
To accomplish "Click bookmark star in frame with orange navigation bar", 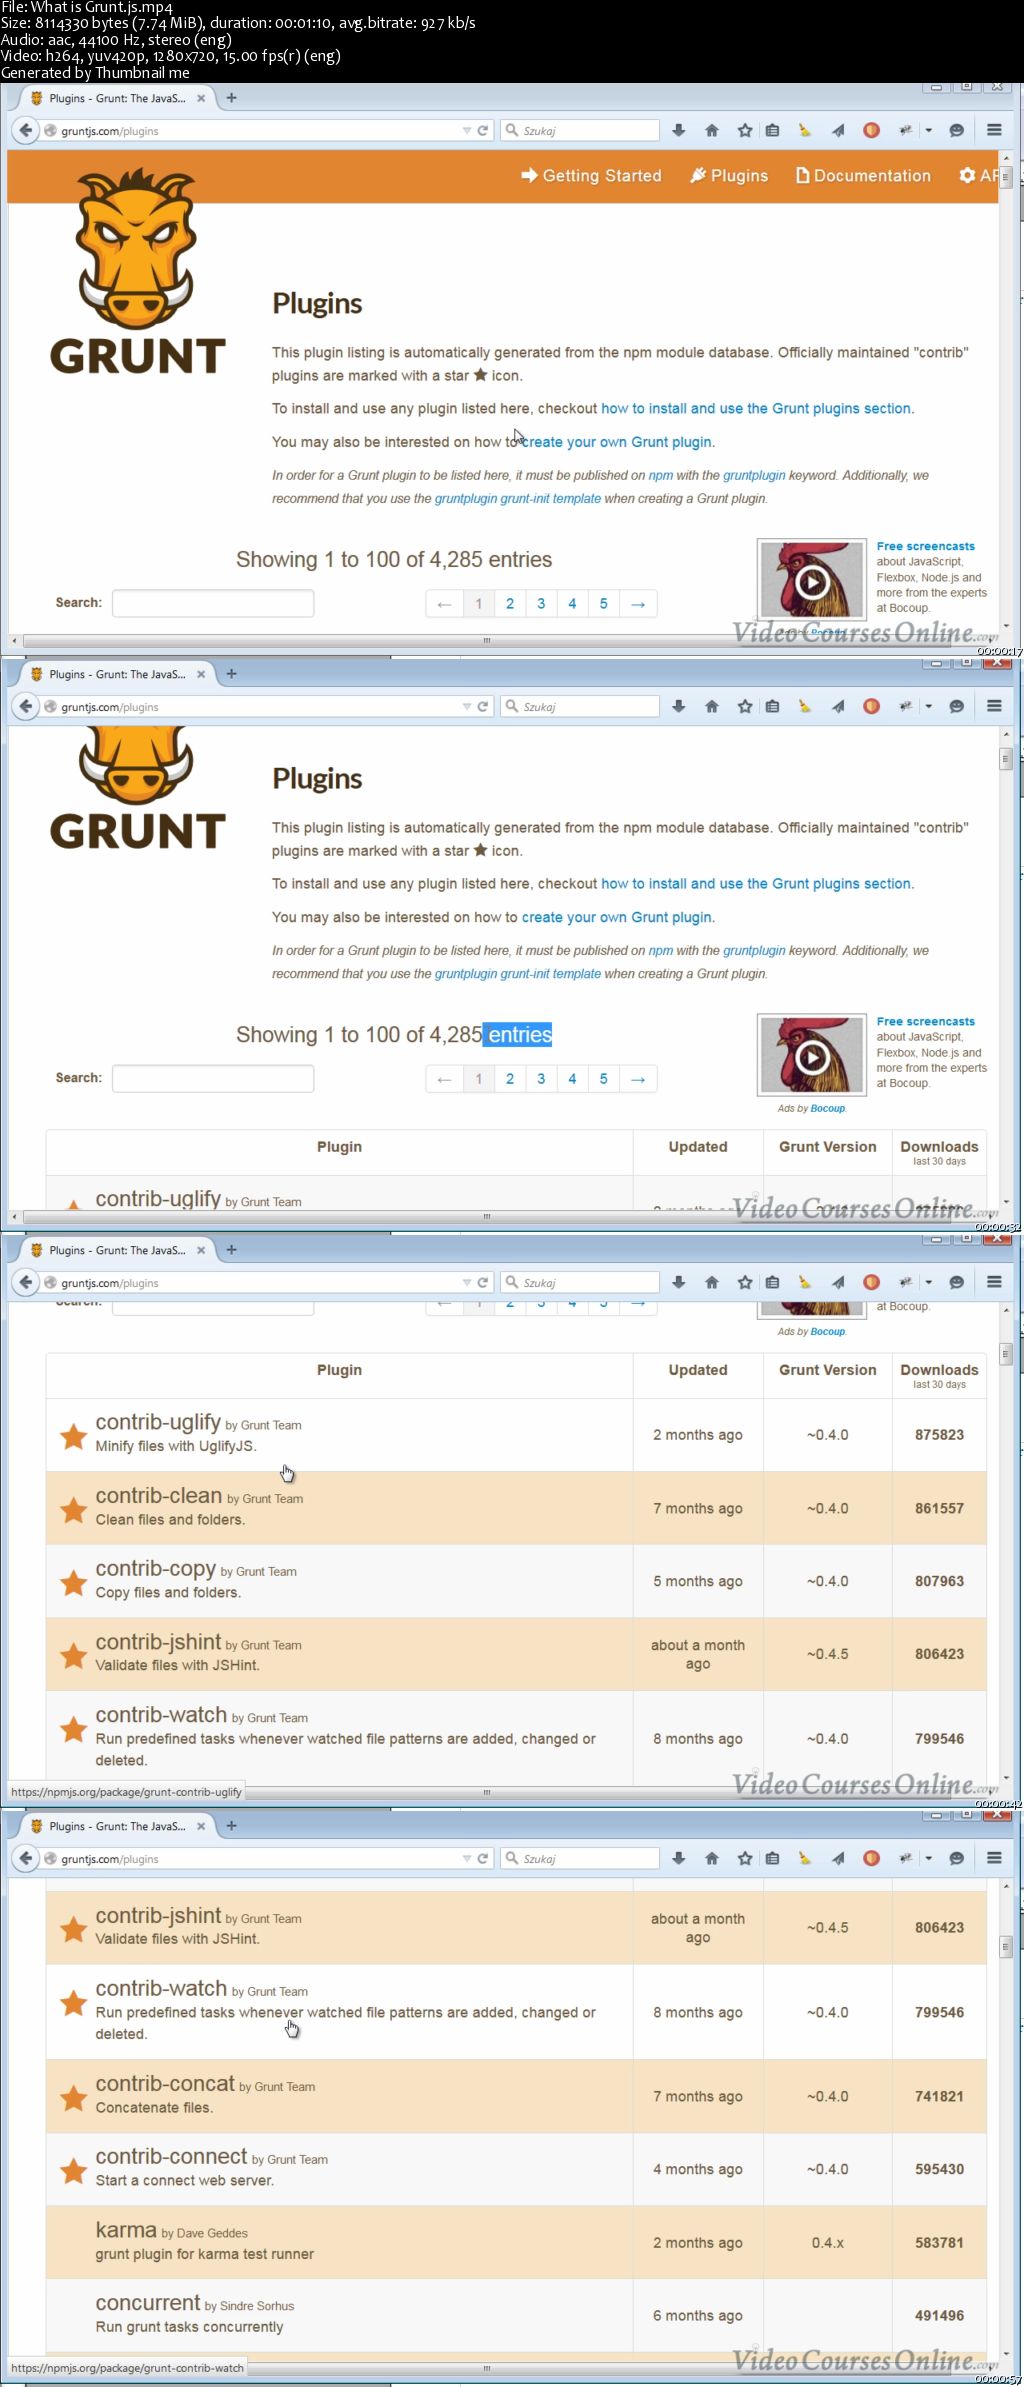I will (x=745, y=130).
